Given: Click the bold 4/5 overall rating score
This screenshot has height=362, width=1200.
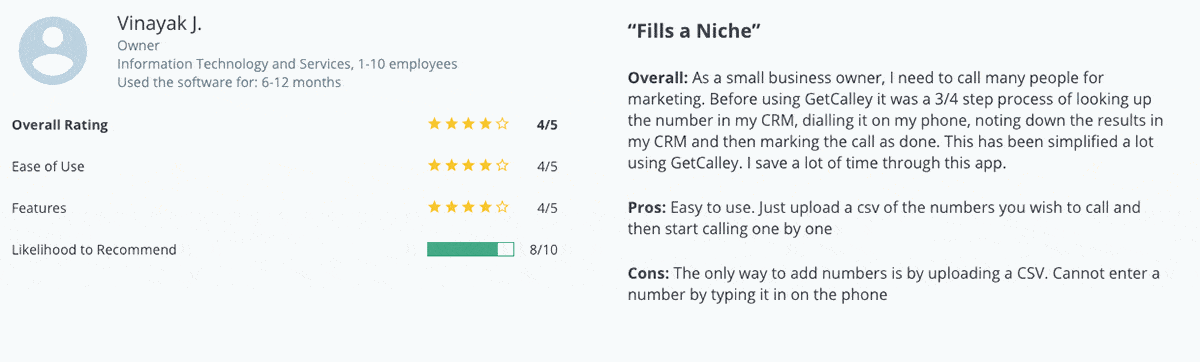Looking at the screenshot, I should (547, 125).
